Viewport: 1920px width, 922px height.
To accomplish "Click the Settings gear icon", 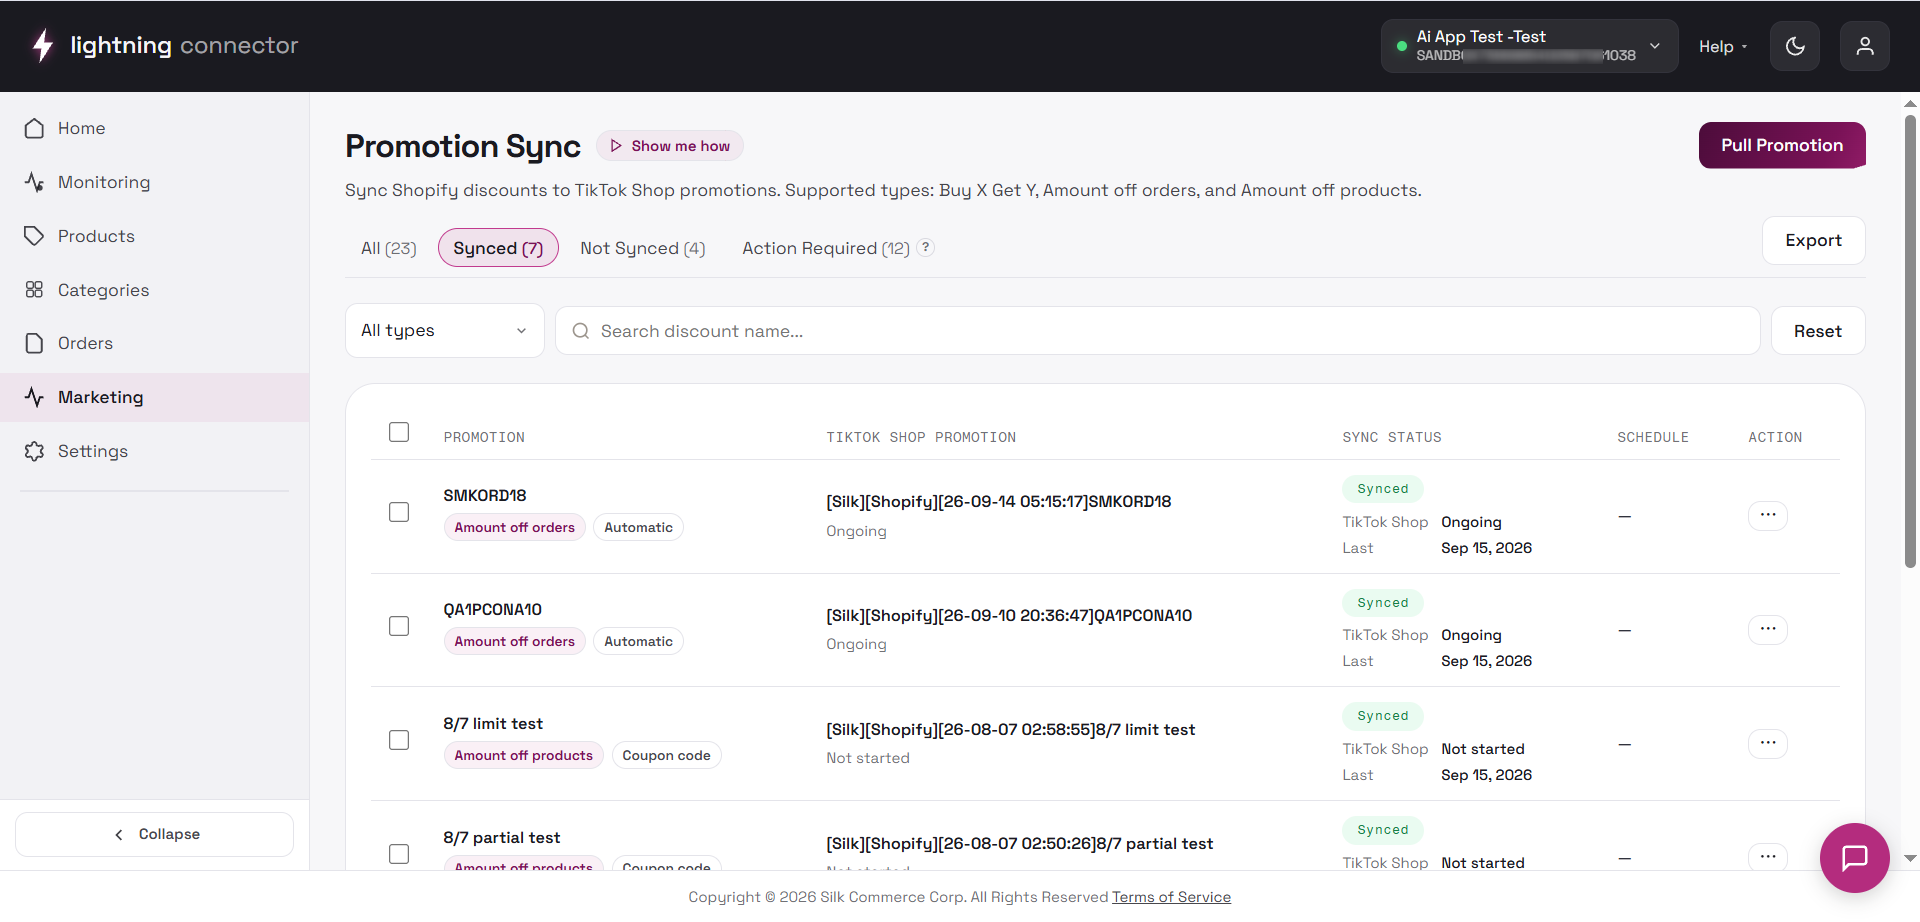I will [34, 451].
